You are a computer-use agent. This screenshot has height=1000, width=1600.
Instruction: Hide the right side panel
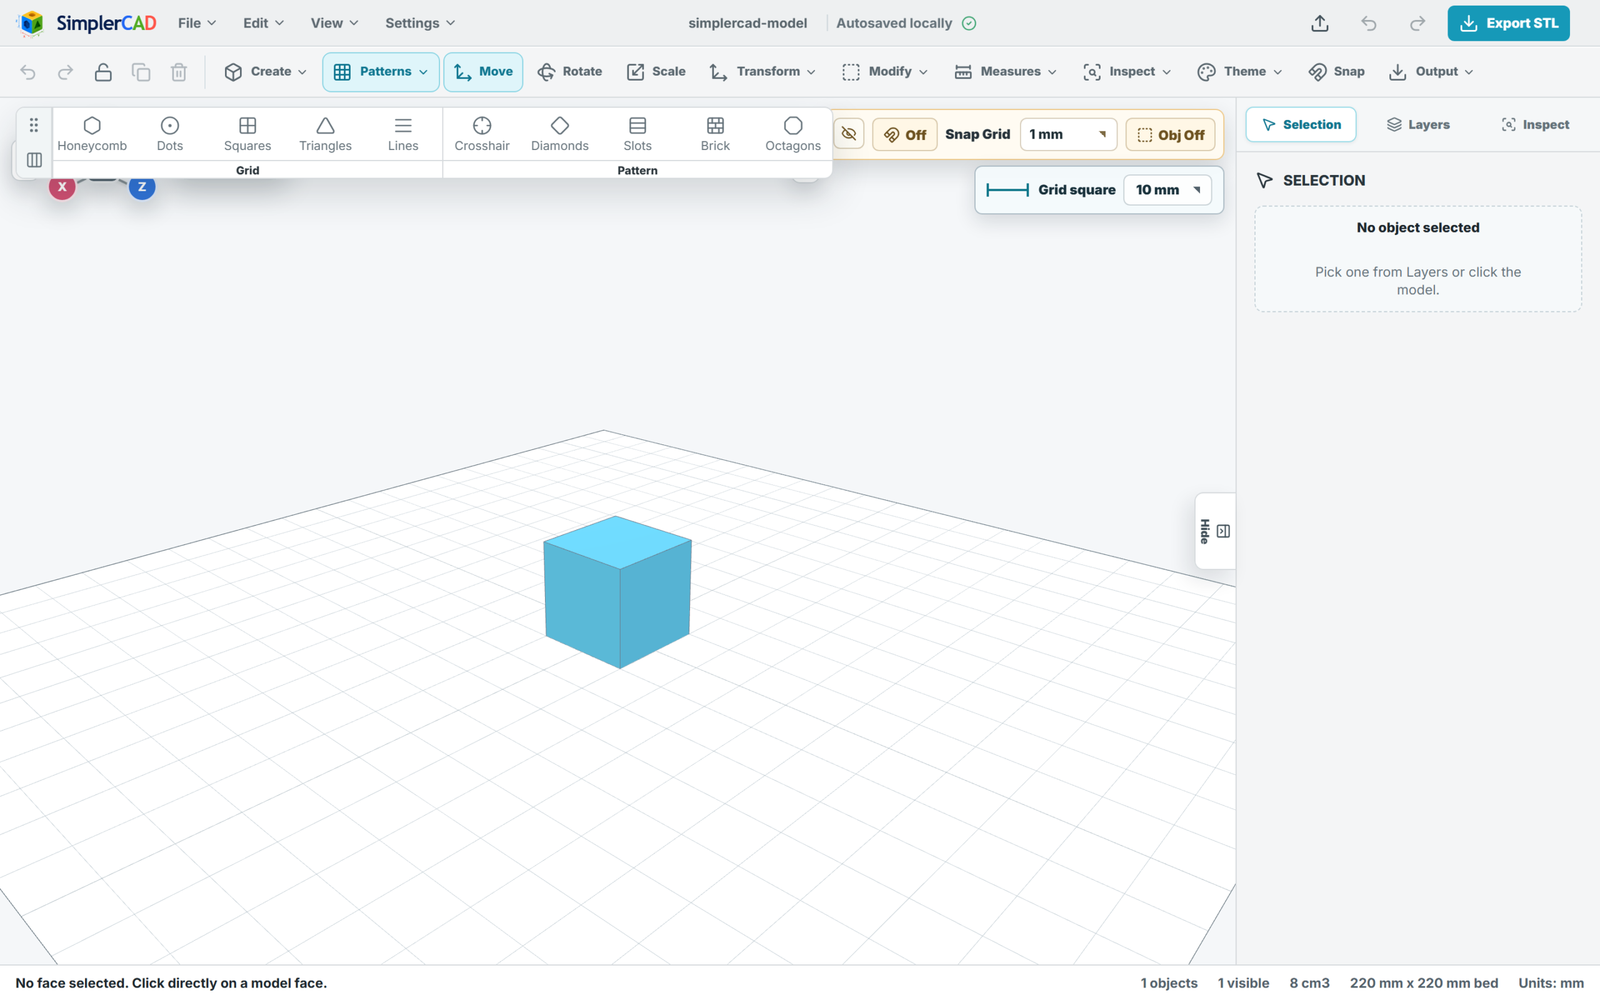point(1215,531)
